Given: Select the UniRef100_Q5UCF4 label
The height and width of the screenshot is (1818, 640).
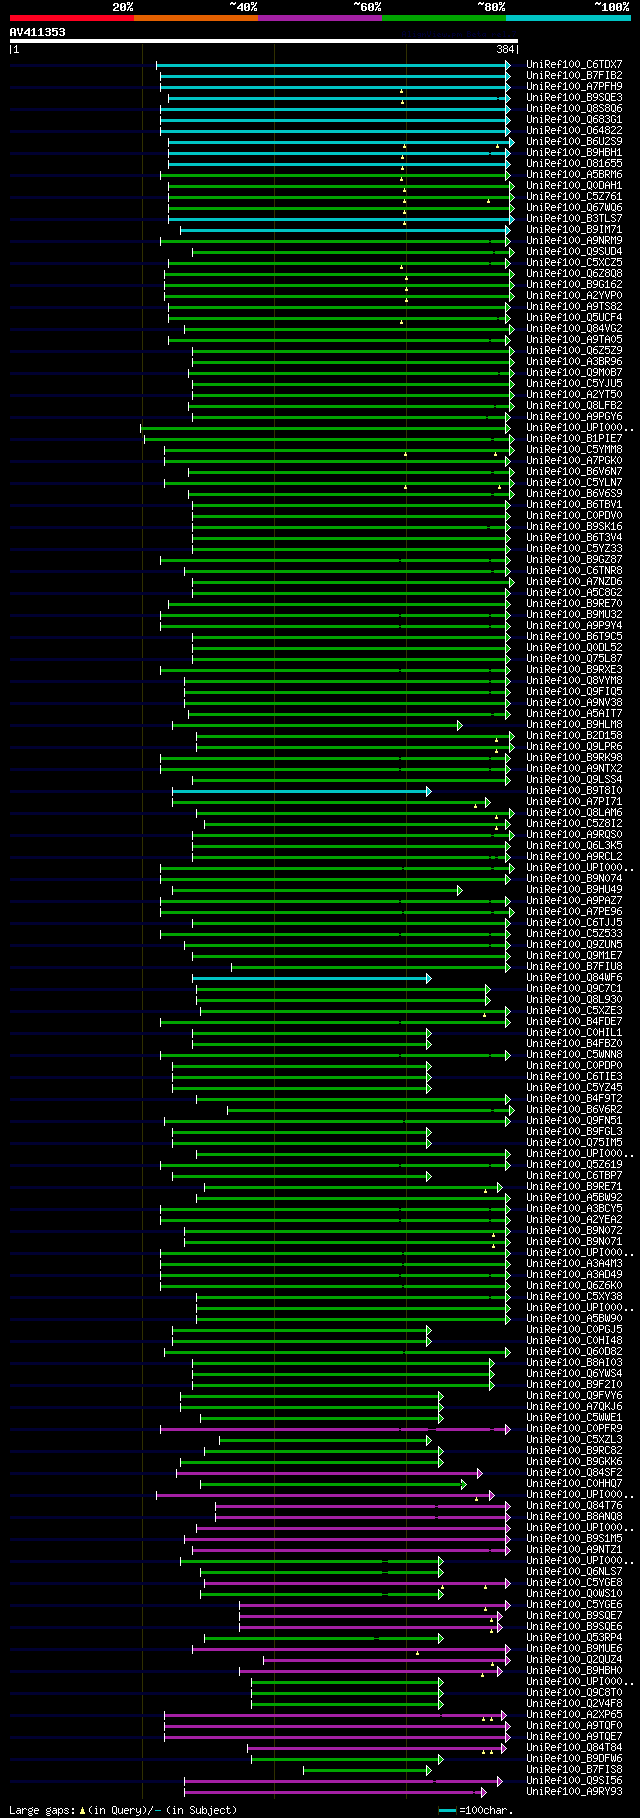Looking at the screenshot, I should coord(574,318).
